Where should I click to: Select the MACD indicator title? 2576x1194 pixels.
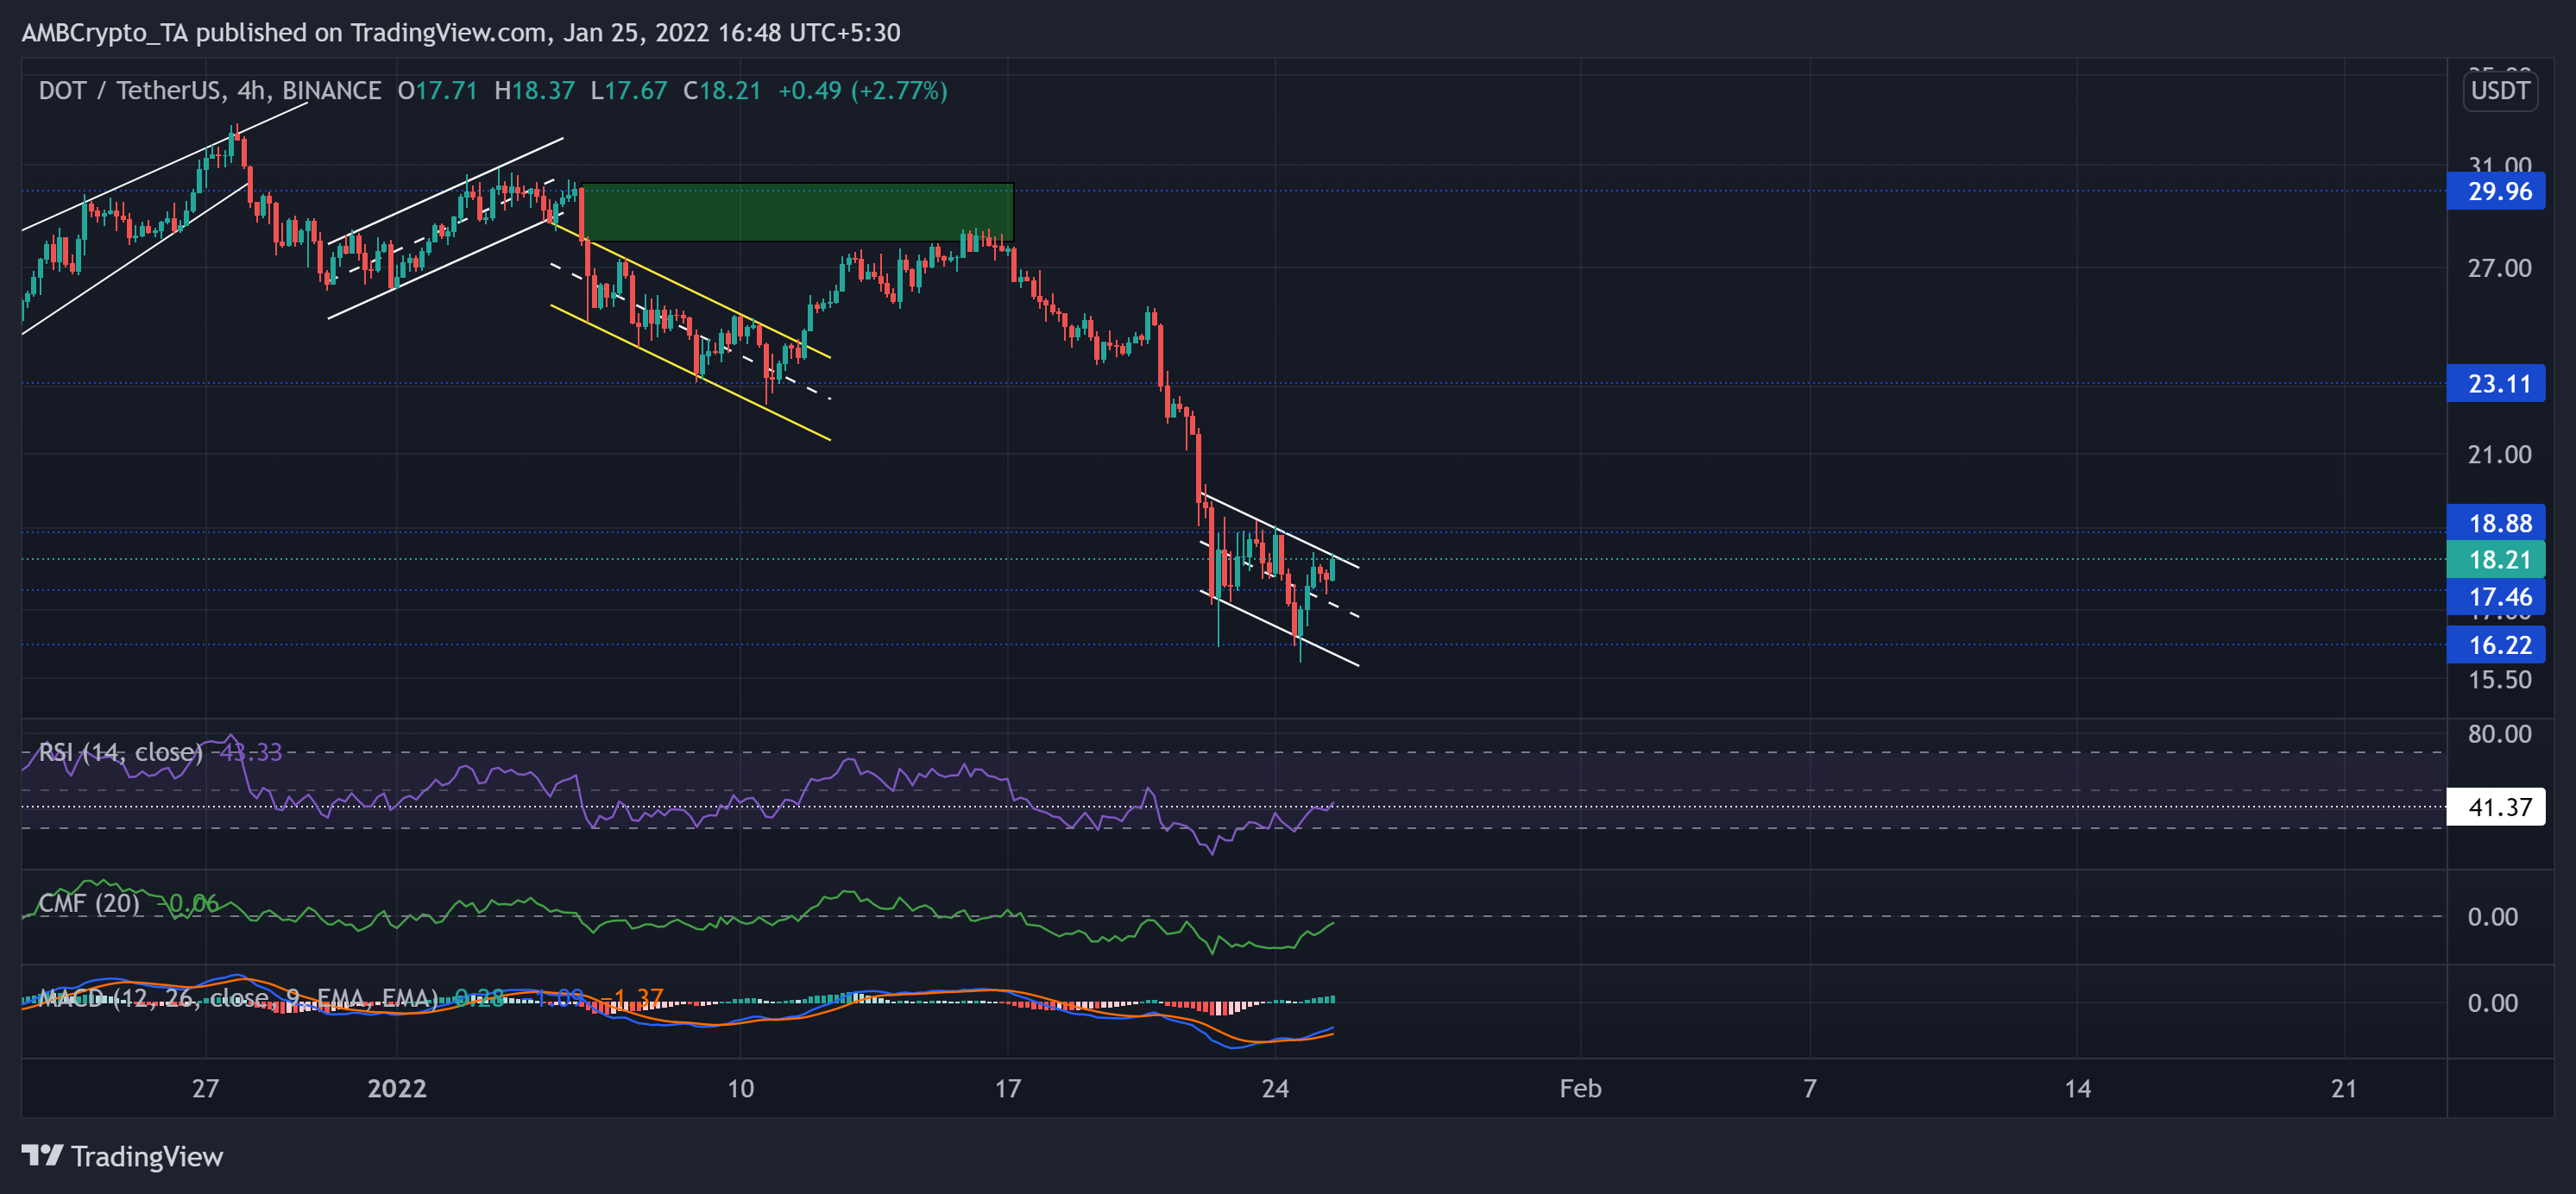click(x=237, y=998)
